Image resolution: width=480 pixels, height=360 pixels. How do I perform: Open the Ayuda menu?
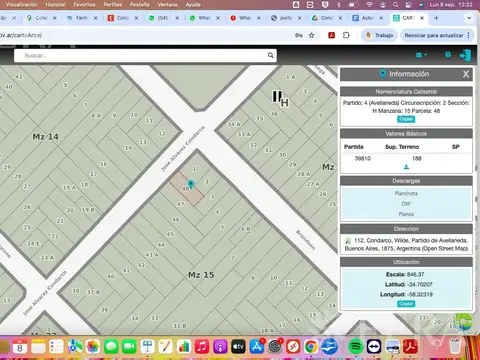coord(193,5)
